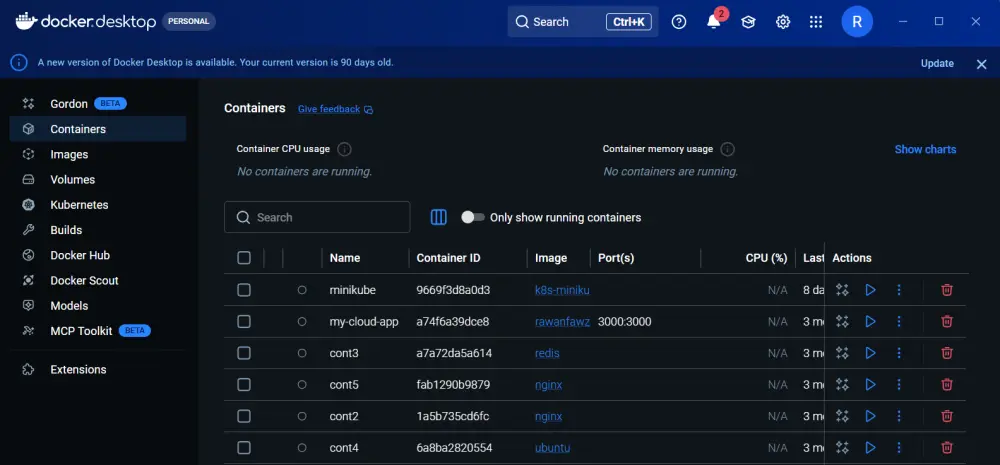The width and height of the screenshot is (1000, 465).
Task: Open MCP Toolkit in the sidebar
Action: click(98, 331)
